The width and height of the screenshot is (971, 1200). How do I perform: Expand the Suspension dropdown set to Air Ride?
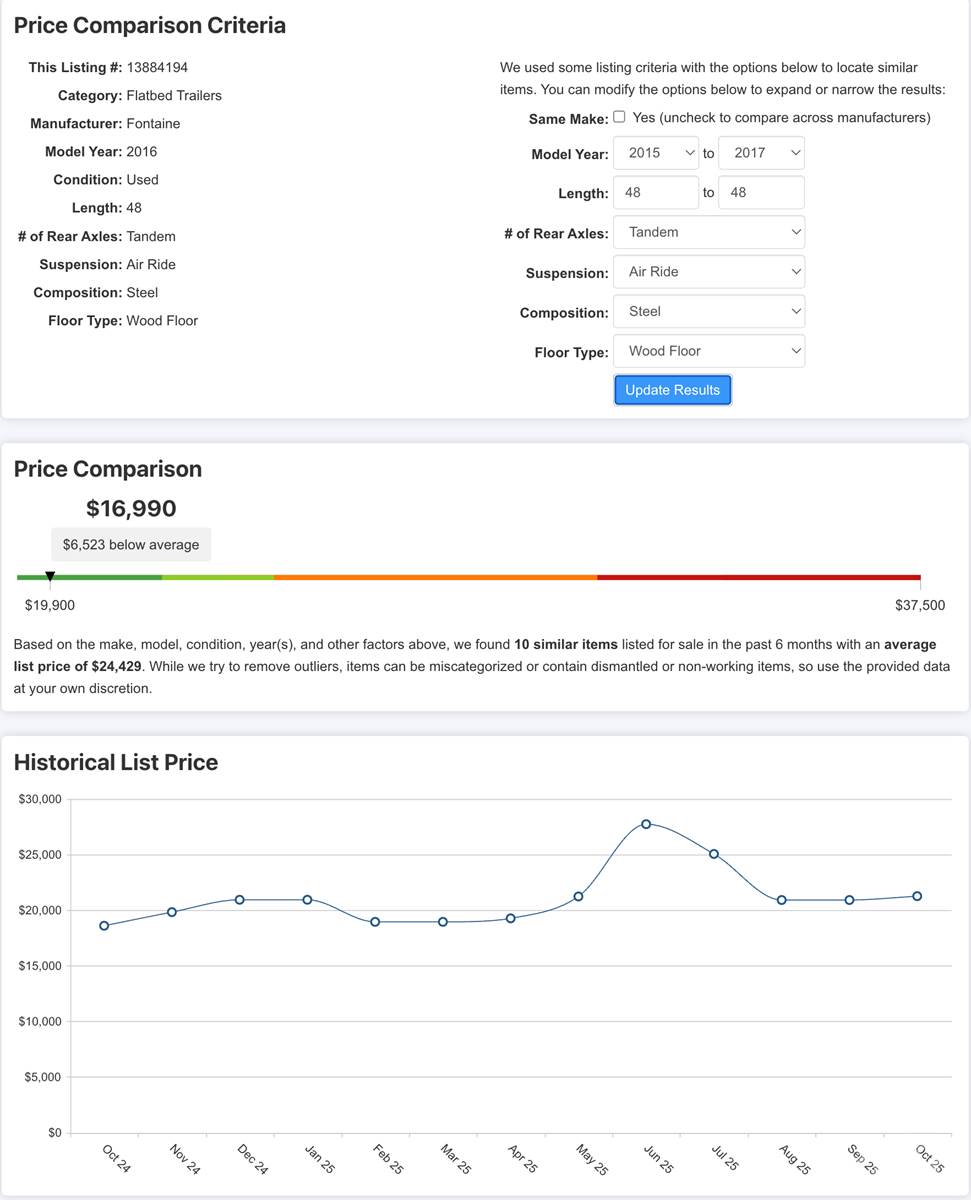708,272
